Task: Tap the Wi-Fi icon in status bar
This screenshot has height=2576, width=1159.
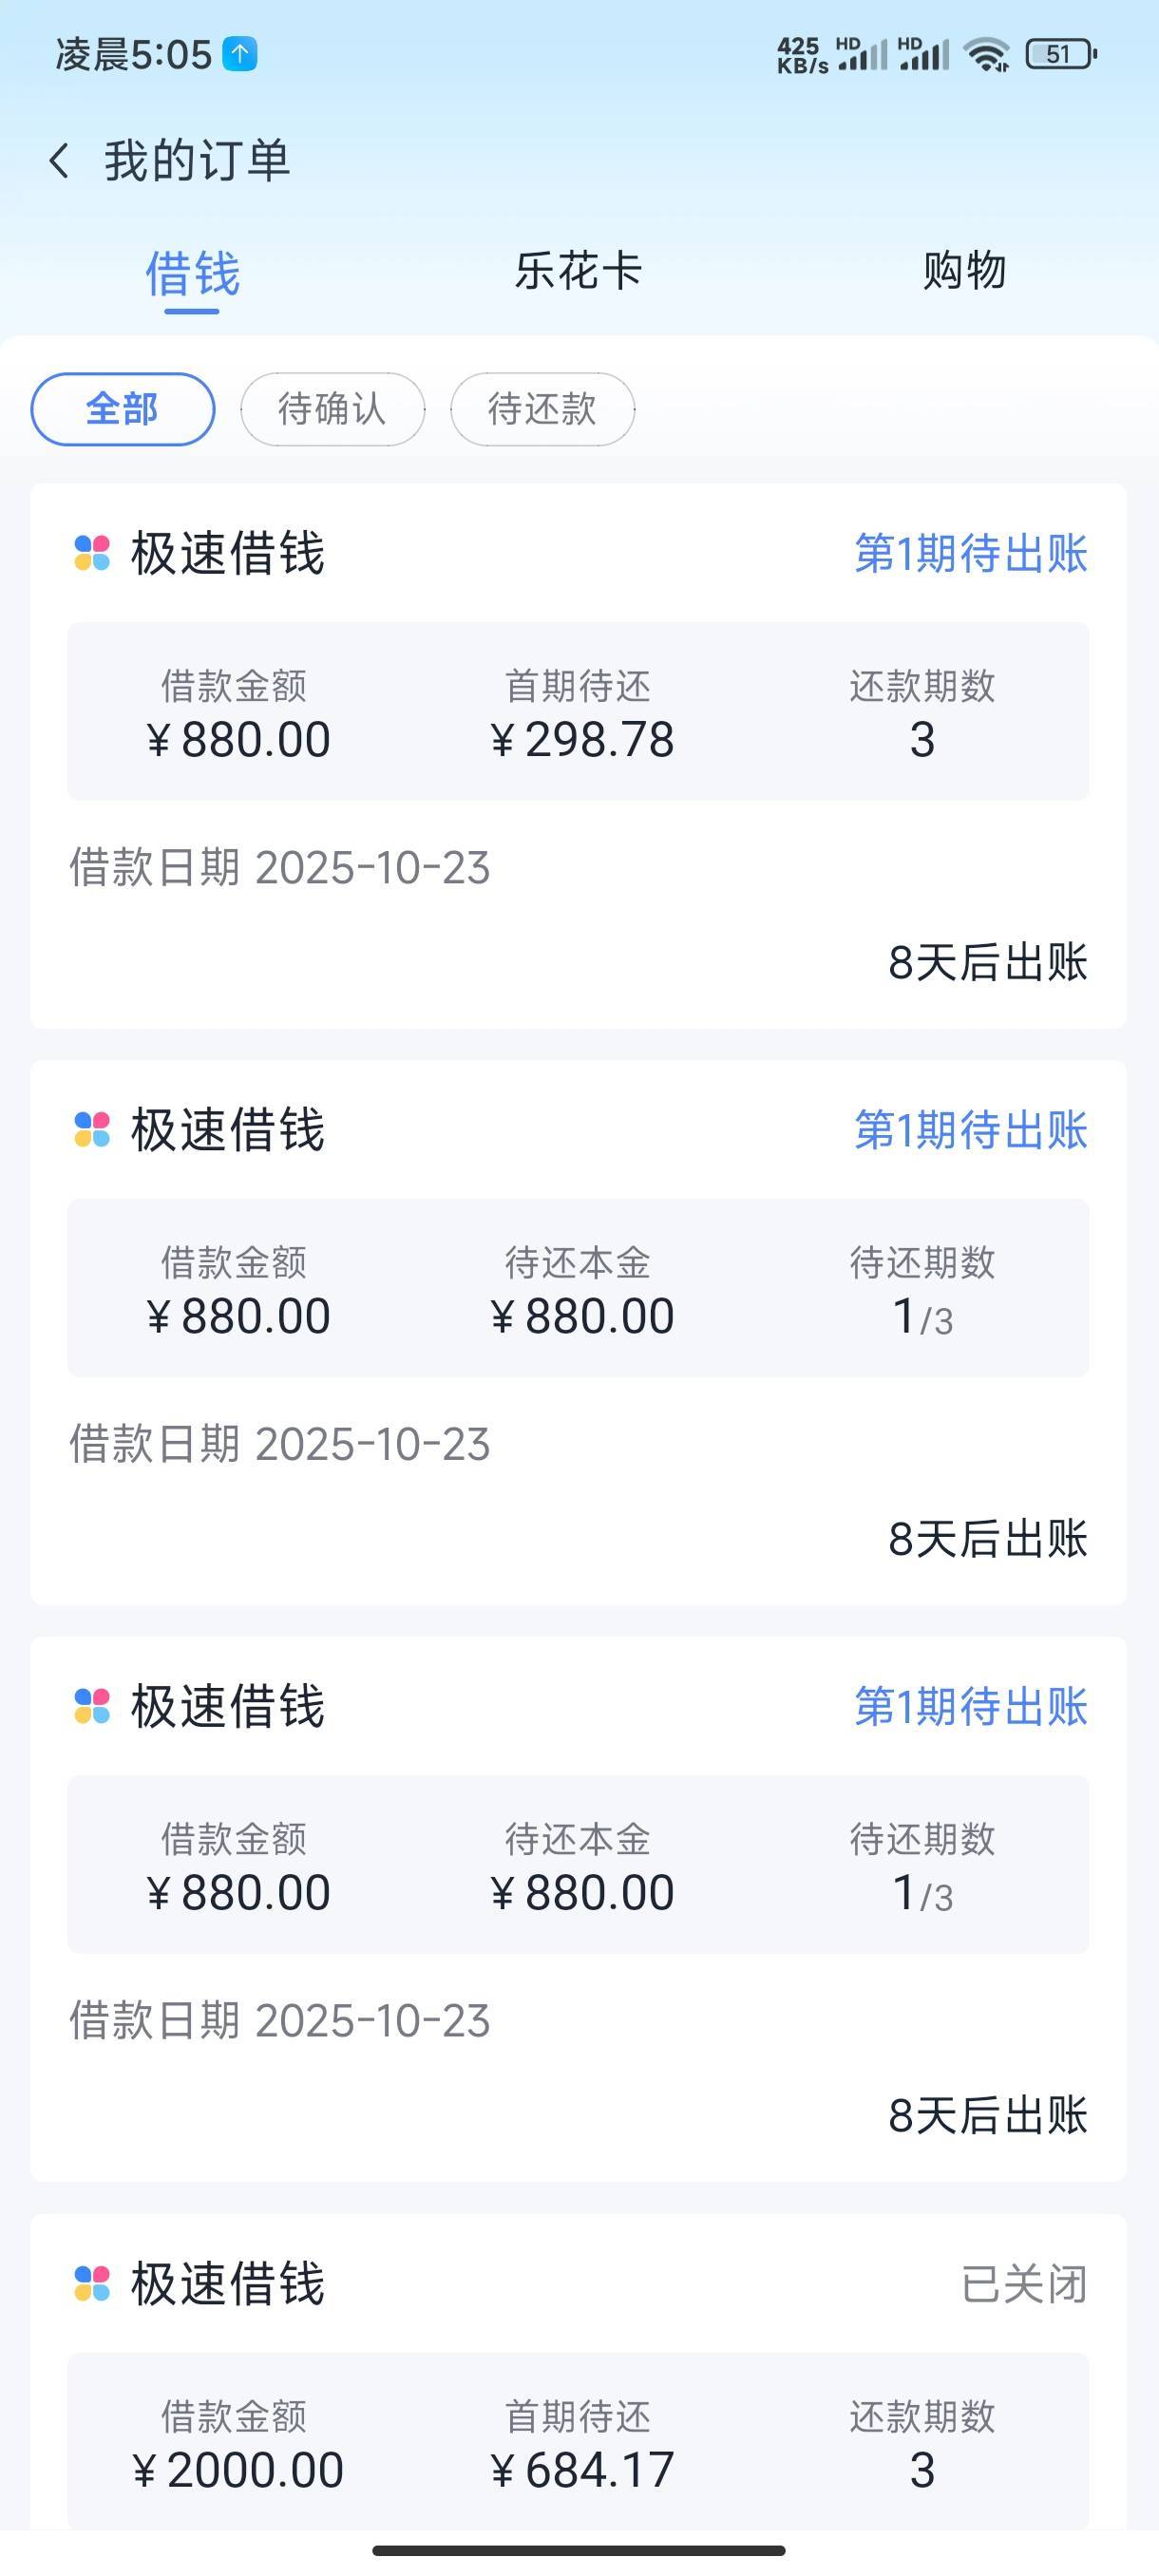Action: tap(987, 54)
